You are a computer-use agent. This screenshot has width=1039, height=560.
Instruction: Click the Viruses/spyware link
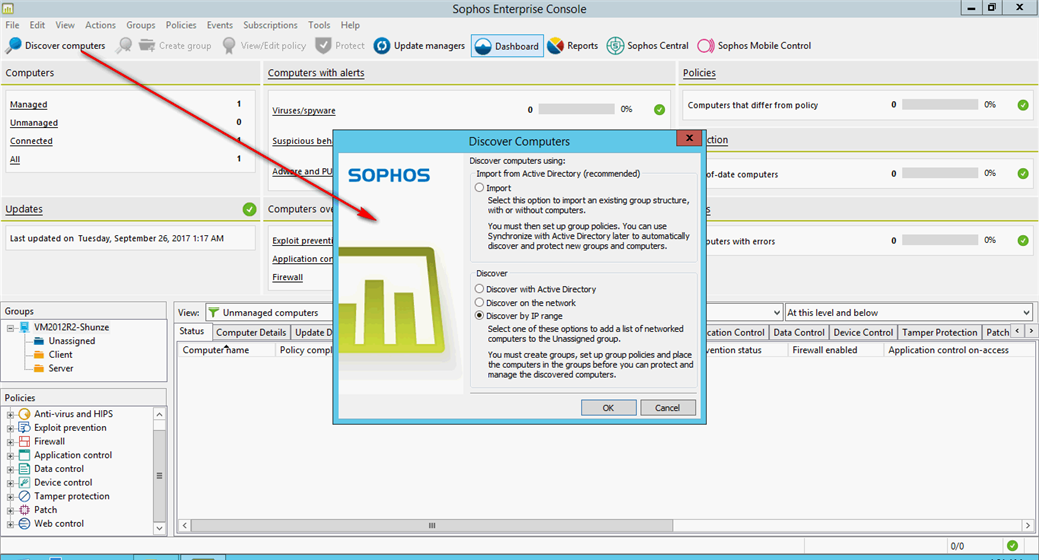coord(303,111)
